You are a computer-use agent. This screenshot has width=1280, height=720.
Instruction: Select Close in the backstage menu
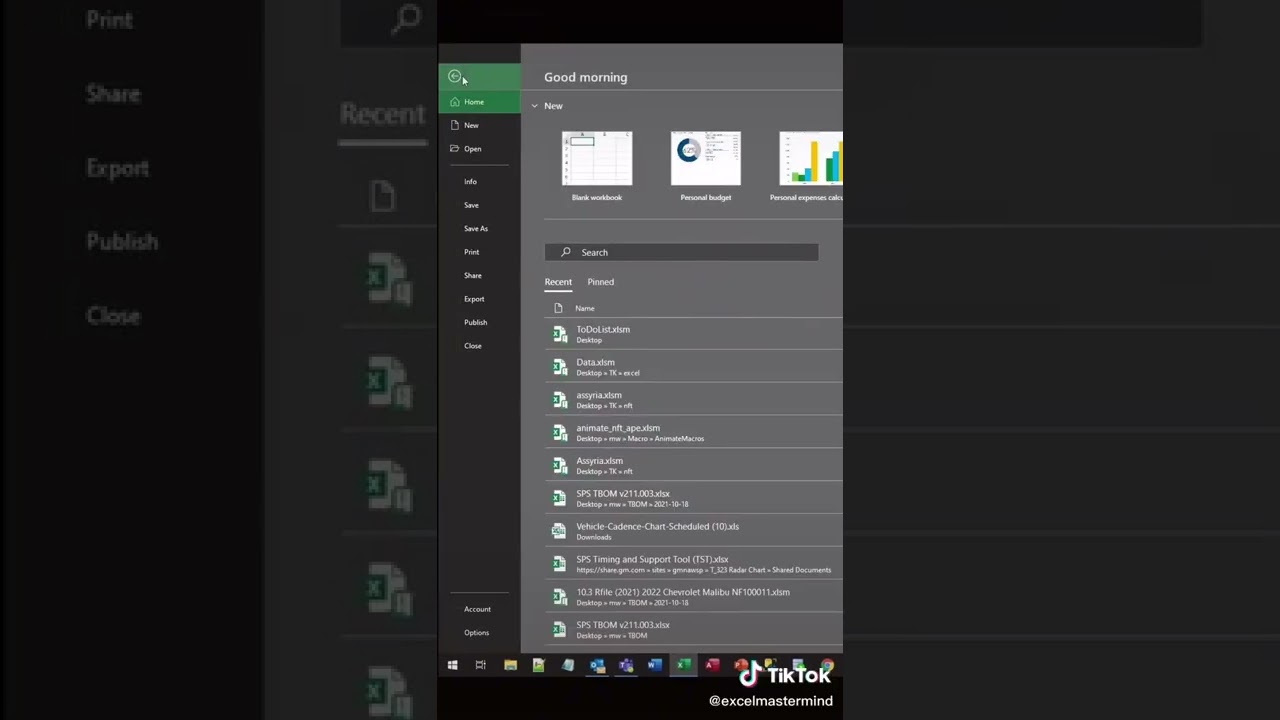tap(473, 346)
